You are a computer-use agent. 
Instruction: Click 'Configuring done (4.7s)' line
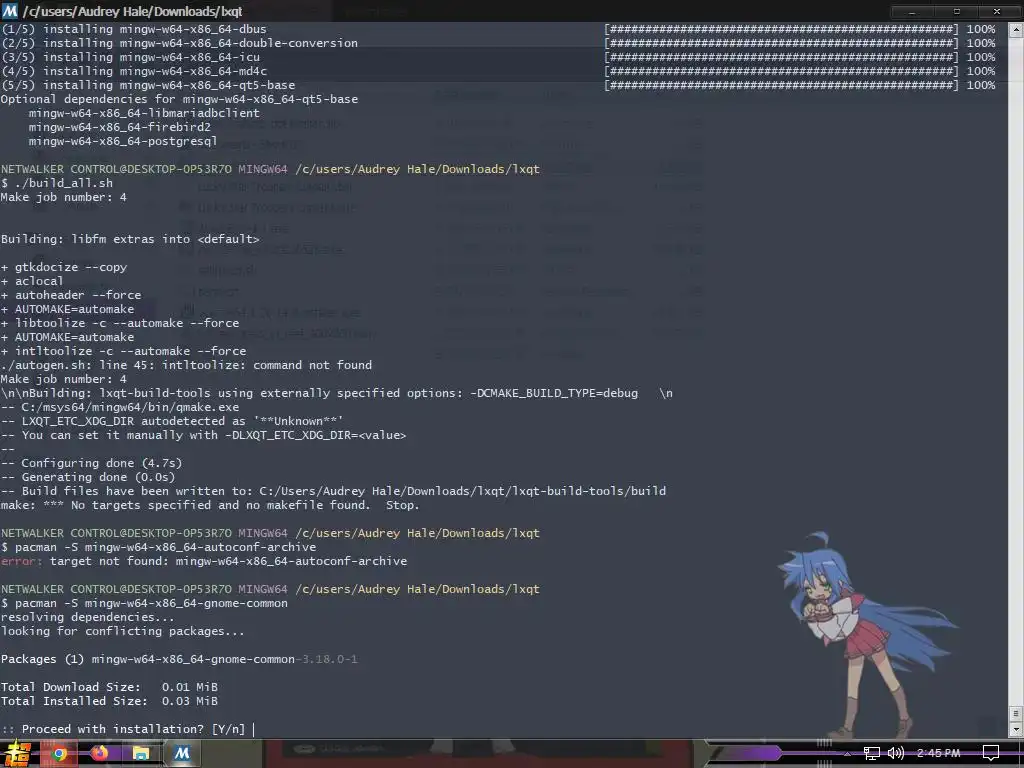[x=91, y=463]
